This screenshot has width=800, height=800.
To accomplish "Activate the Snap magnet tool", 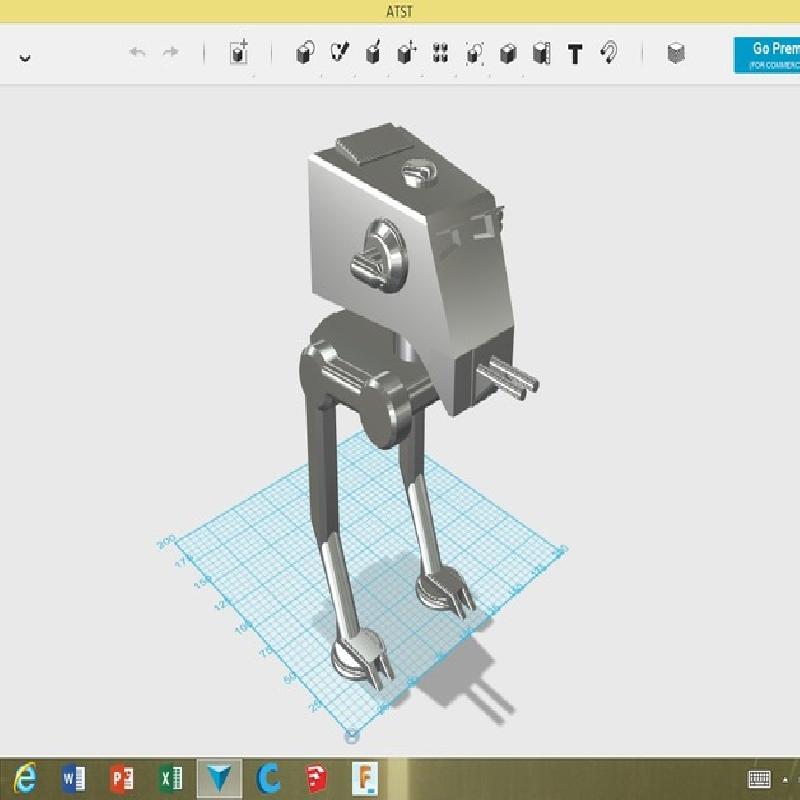I will click(608, 52).
